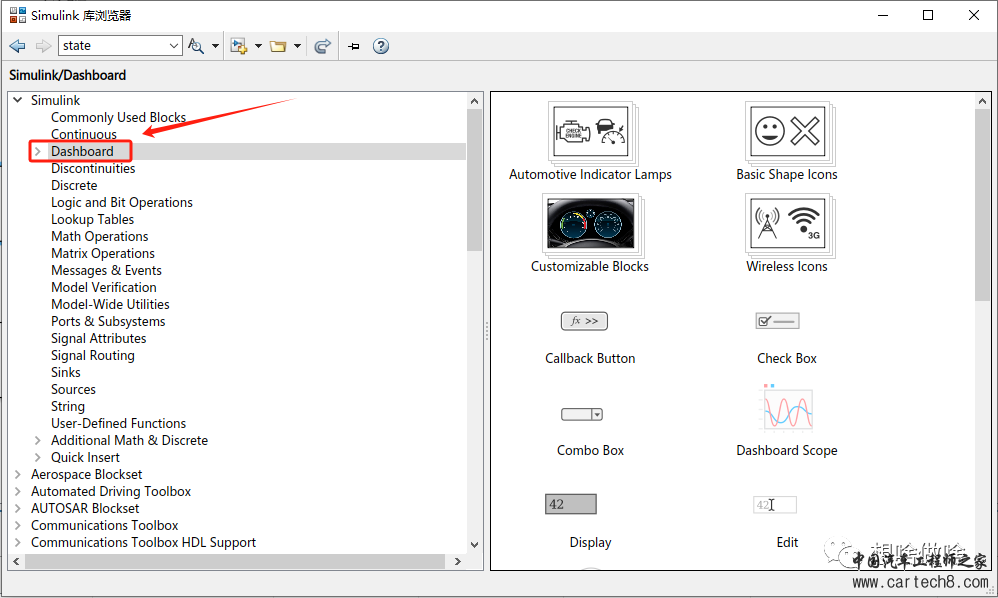Image resolution: width=998 pixels, height=598 pixels.
Task: Select Messages & Events library
Action: click(x=106, y=270)
